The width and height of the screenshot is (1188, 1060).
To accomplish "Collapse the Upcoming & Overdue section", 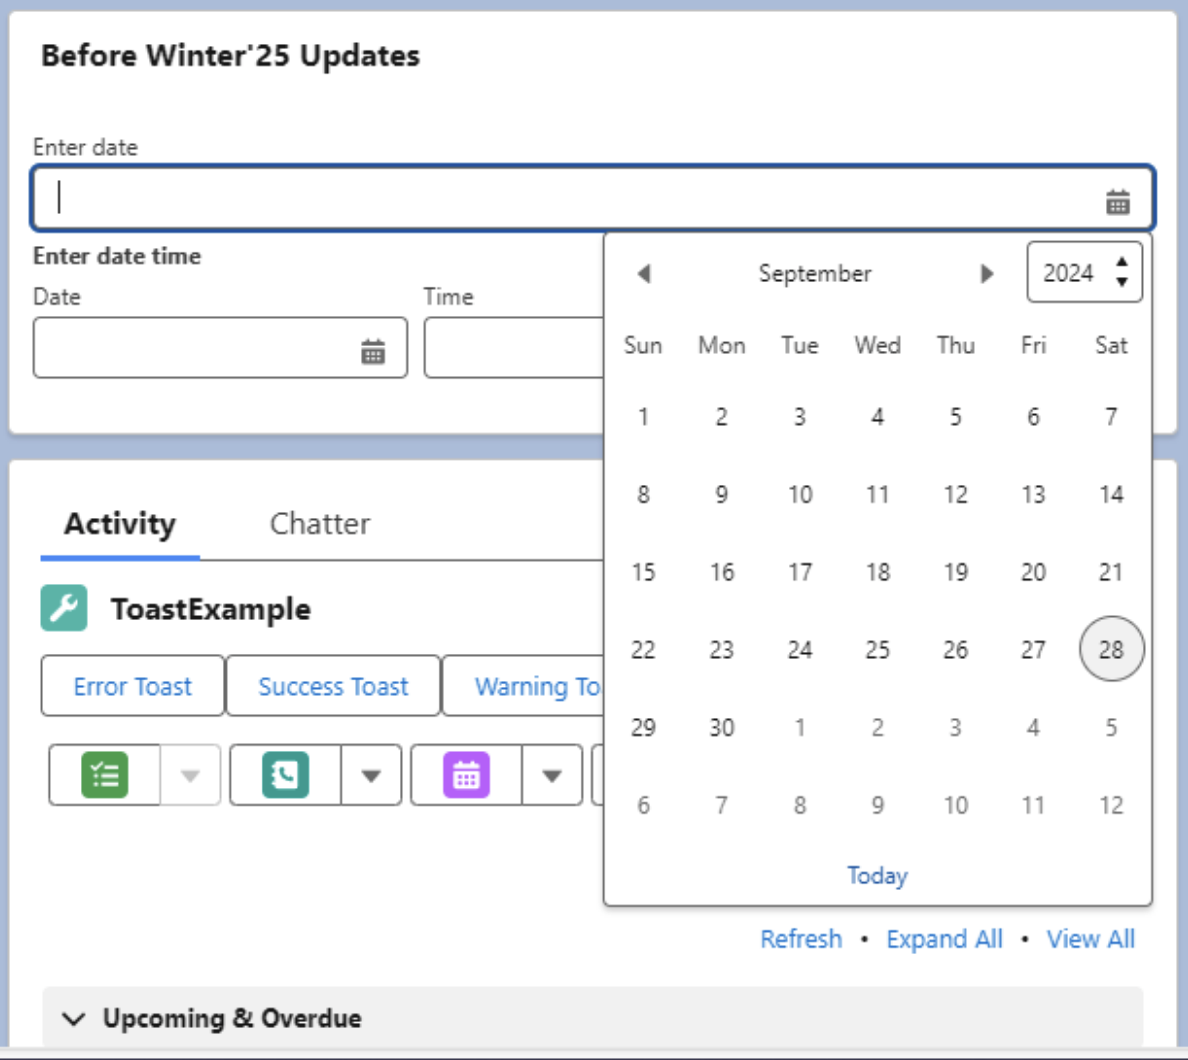I will click(73, 1018).
